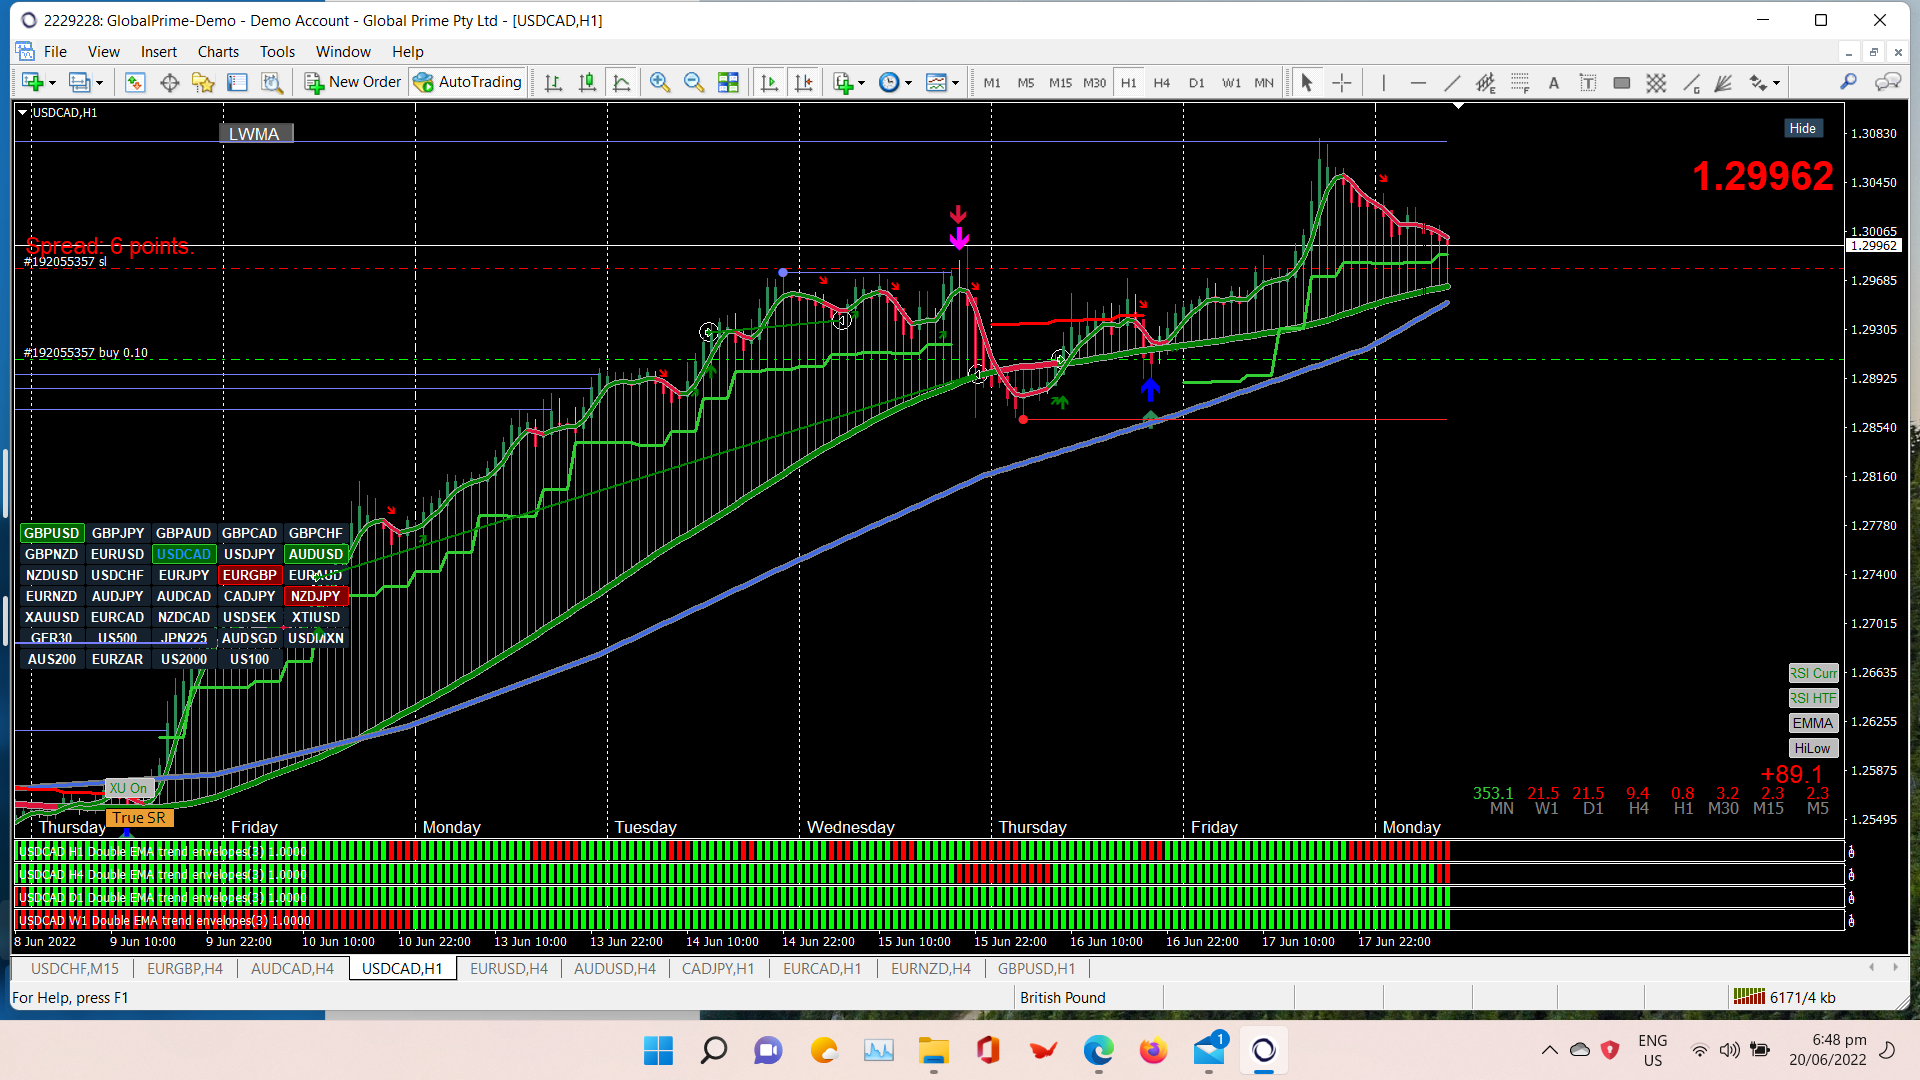The width and height of the screenshot is (1920, 1080).
Task: Toggle the RSI Curr indicator button
Action: pos(1813,673)
